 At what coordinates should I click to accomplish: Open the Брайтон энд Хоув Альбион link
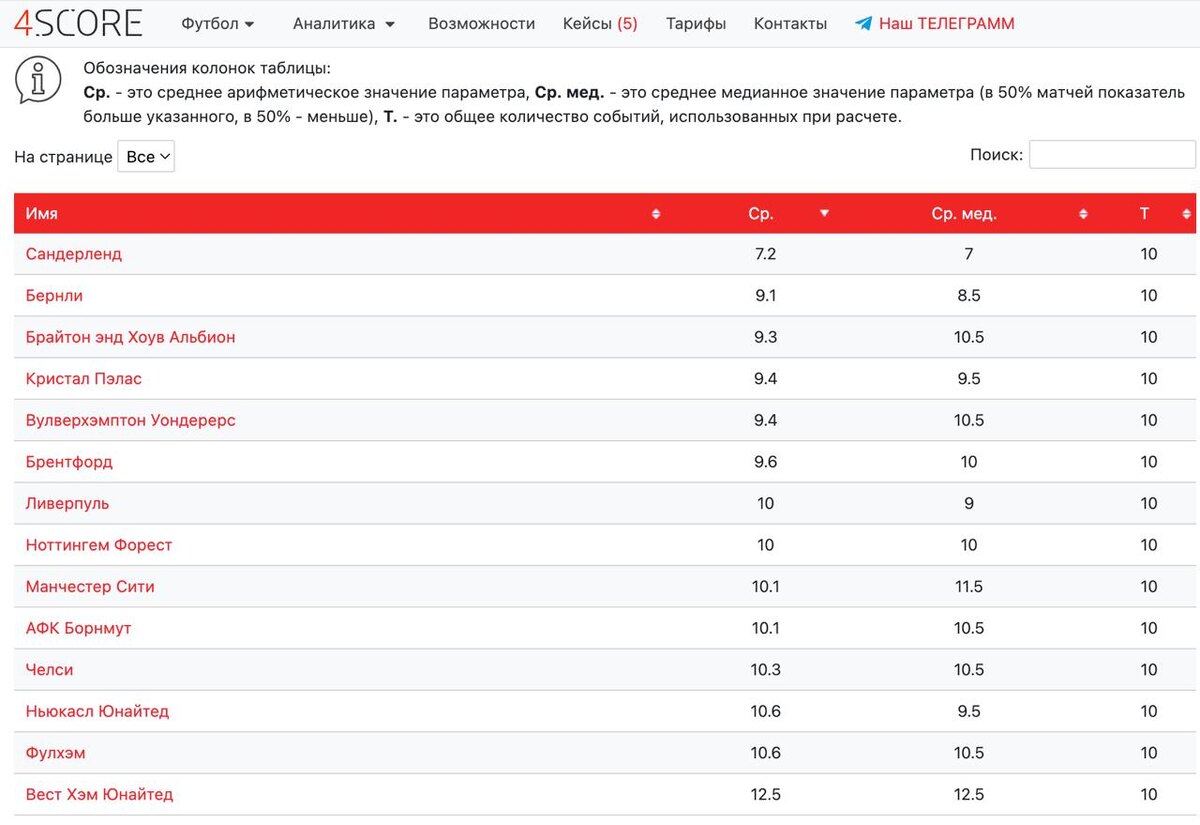(x=131, y=337)
